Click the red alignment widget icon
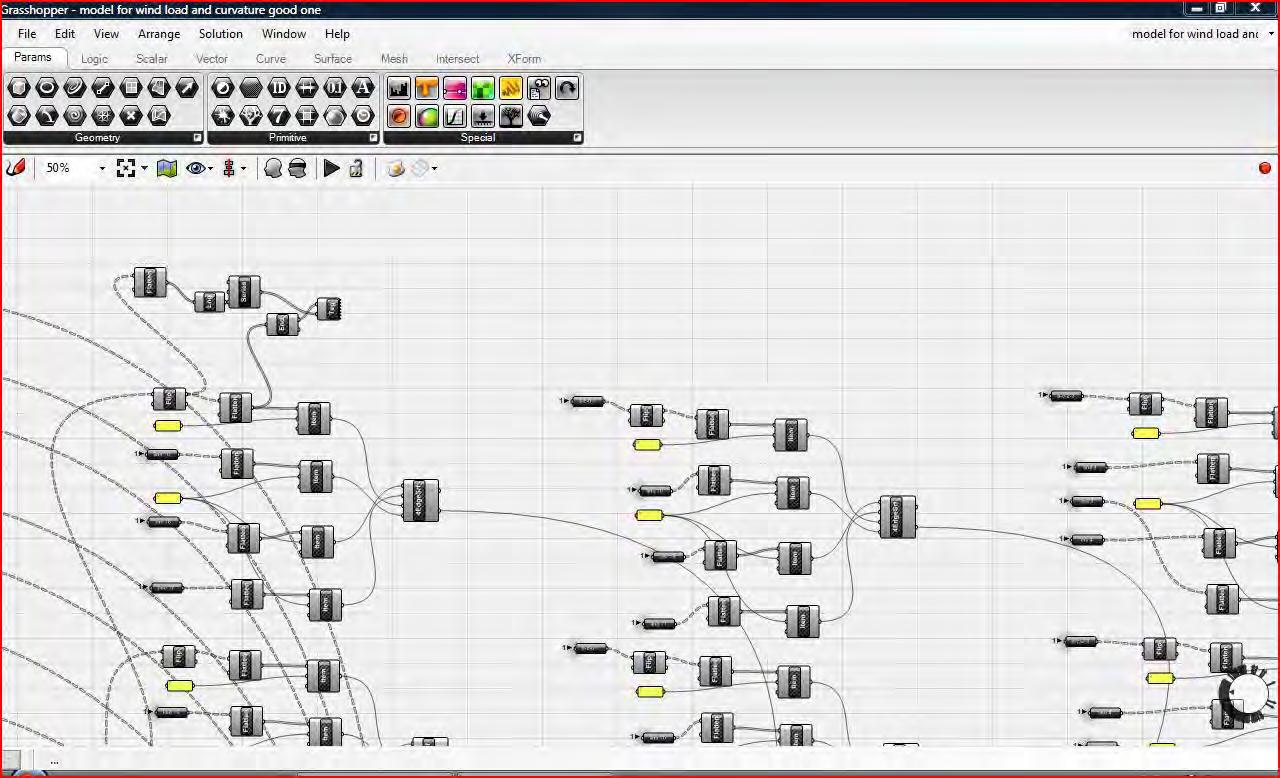The width and height of the screenshot is (1280, 778). [x=229, y=168]
